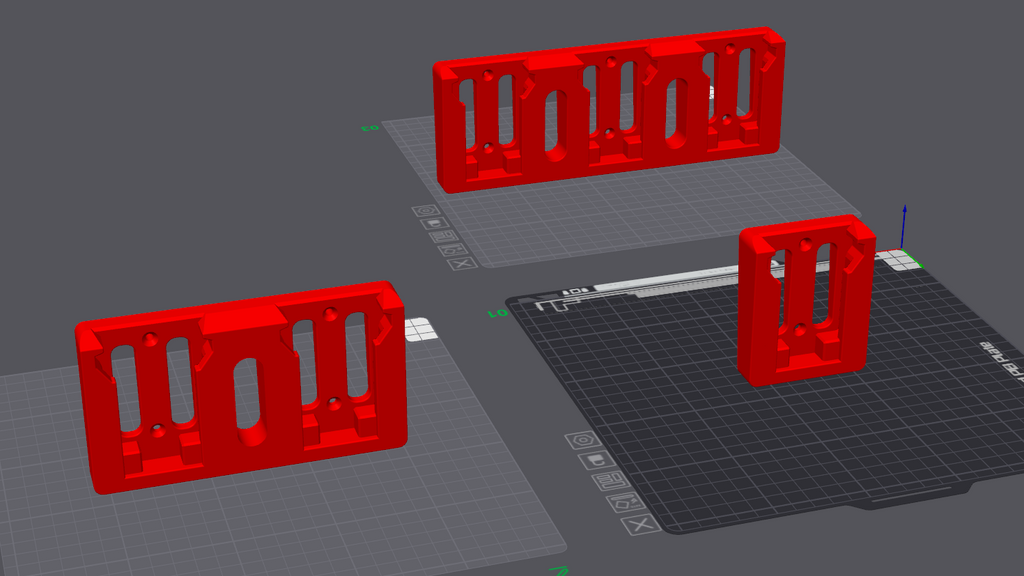Screen dimensions: 1024x576
Task: Toggle the lock icon on plate 01
Action: coord(596,460)
